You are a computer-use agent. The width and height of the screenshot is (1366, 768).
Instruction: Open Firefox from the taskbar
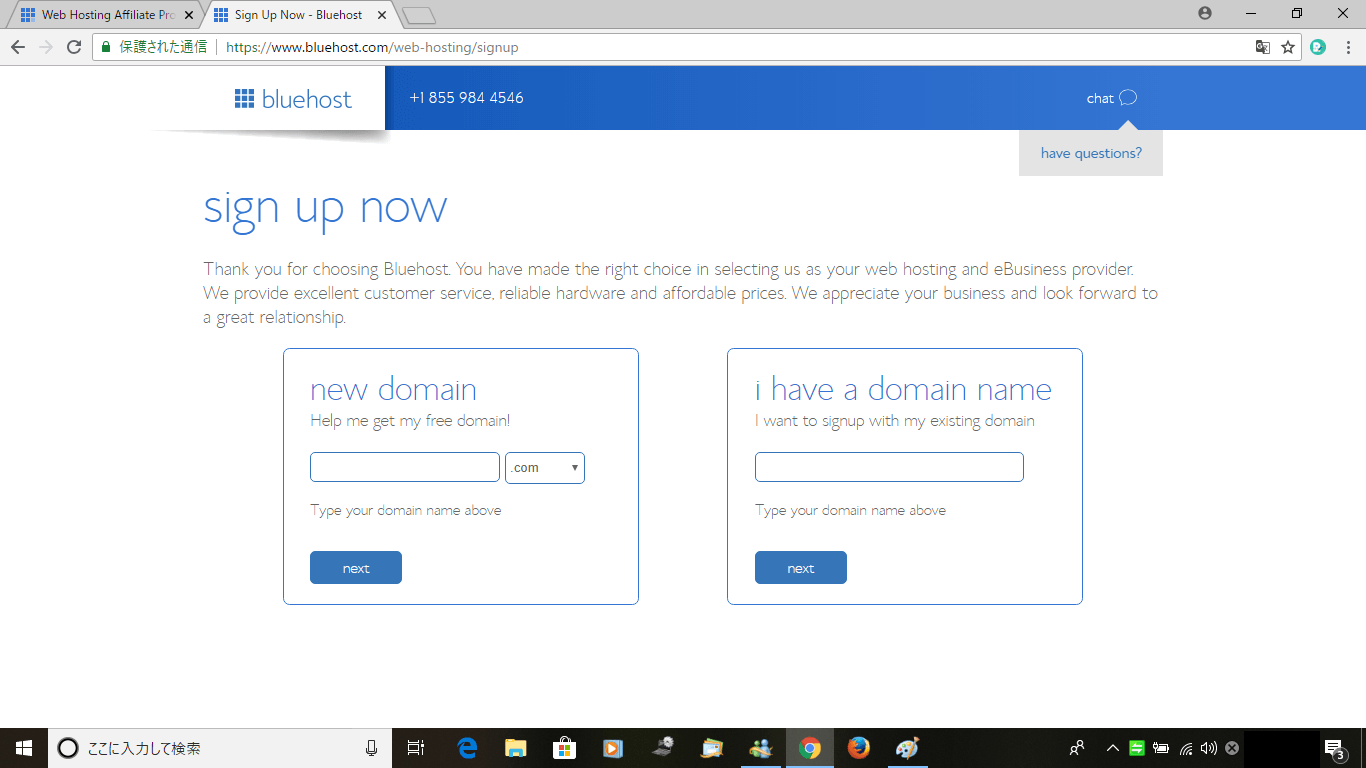click(858, 748)
